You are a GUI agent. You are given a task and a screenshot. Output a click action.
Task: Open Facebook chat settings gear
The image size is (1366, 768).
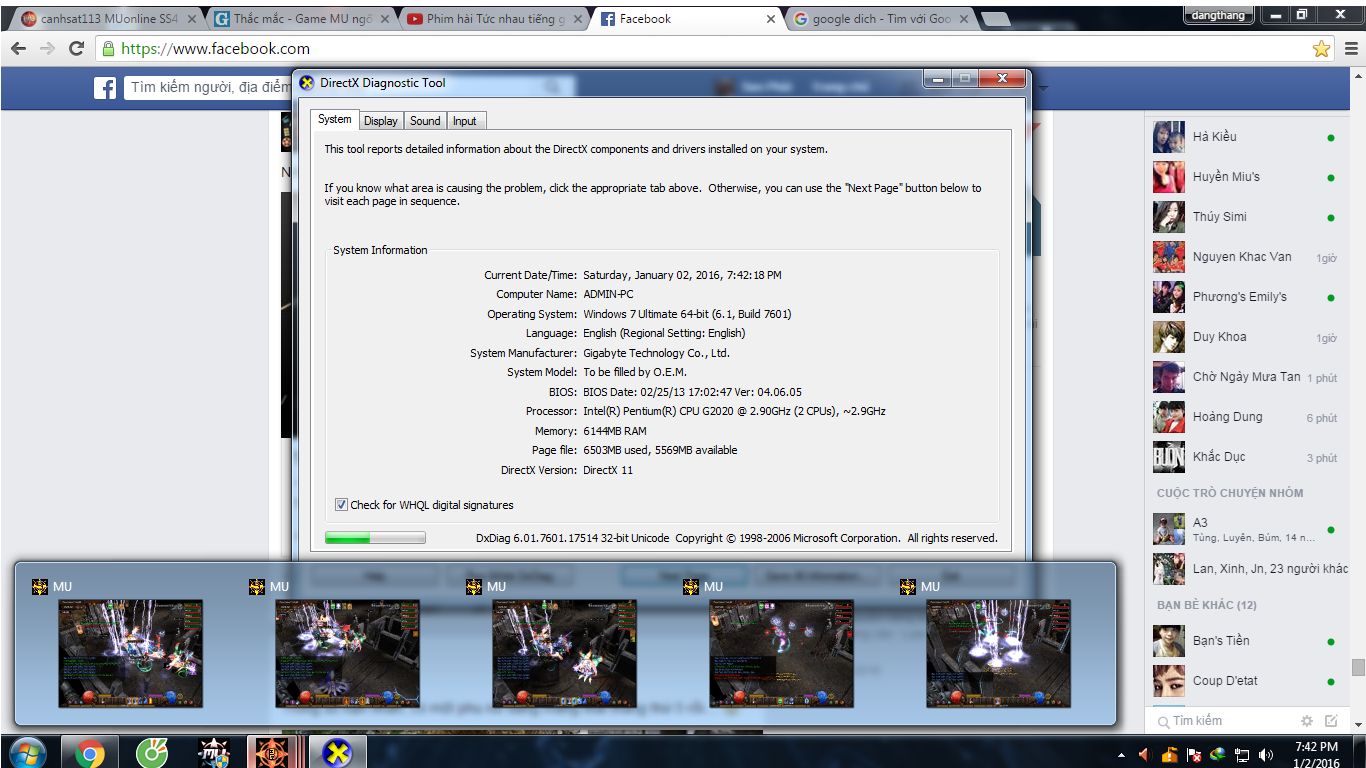coord(1306,721)
